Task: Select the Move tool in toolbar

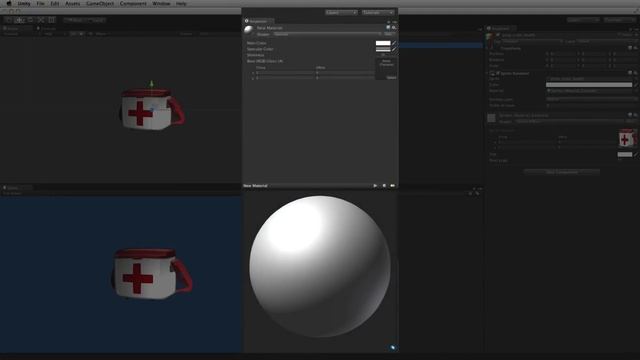Action: [19, 20]
